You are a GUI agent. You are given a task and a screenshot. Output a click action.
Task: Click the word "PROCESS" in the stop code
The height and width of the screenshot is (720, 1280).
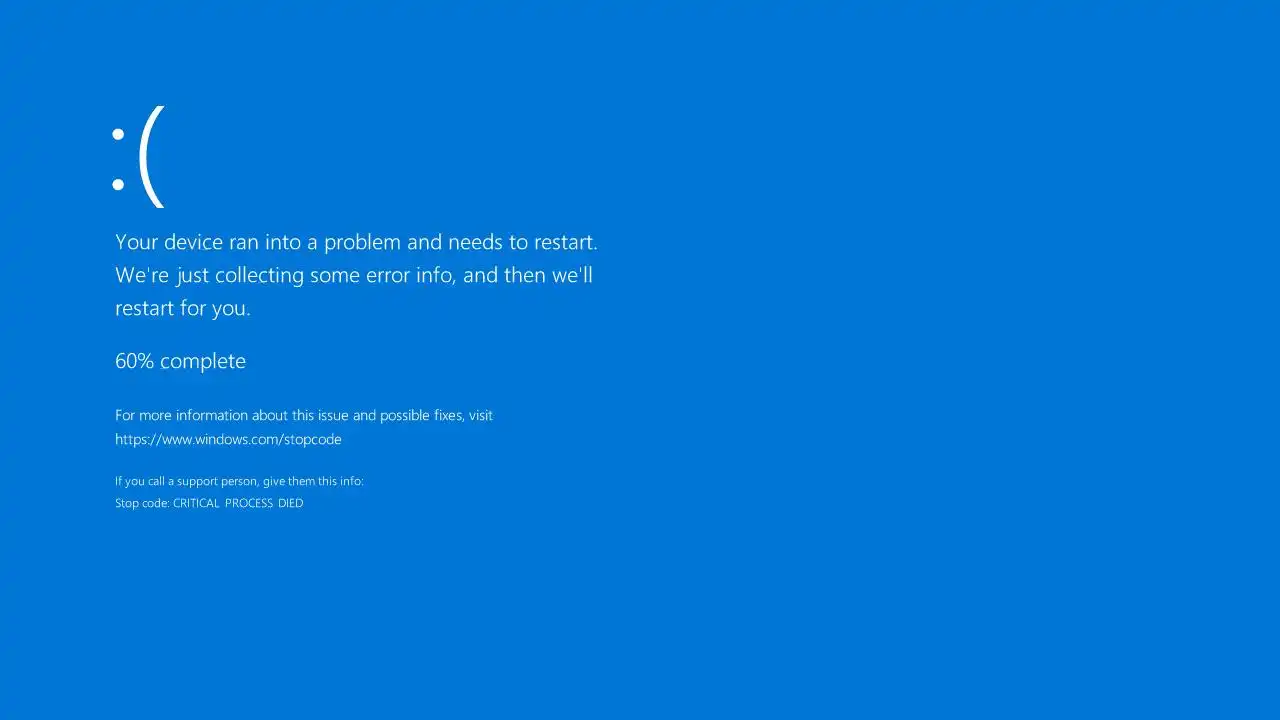pyautogui.click(x=249, y=503)
